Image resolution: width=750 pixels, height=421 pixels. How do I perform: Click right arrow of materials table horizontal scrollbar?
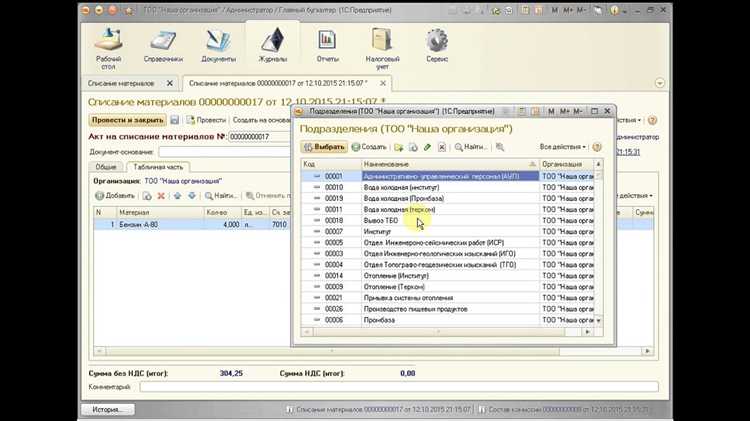coord(647,351)
